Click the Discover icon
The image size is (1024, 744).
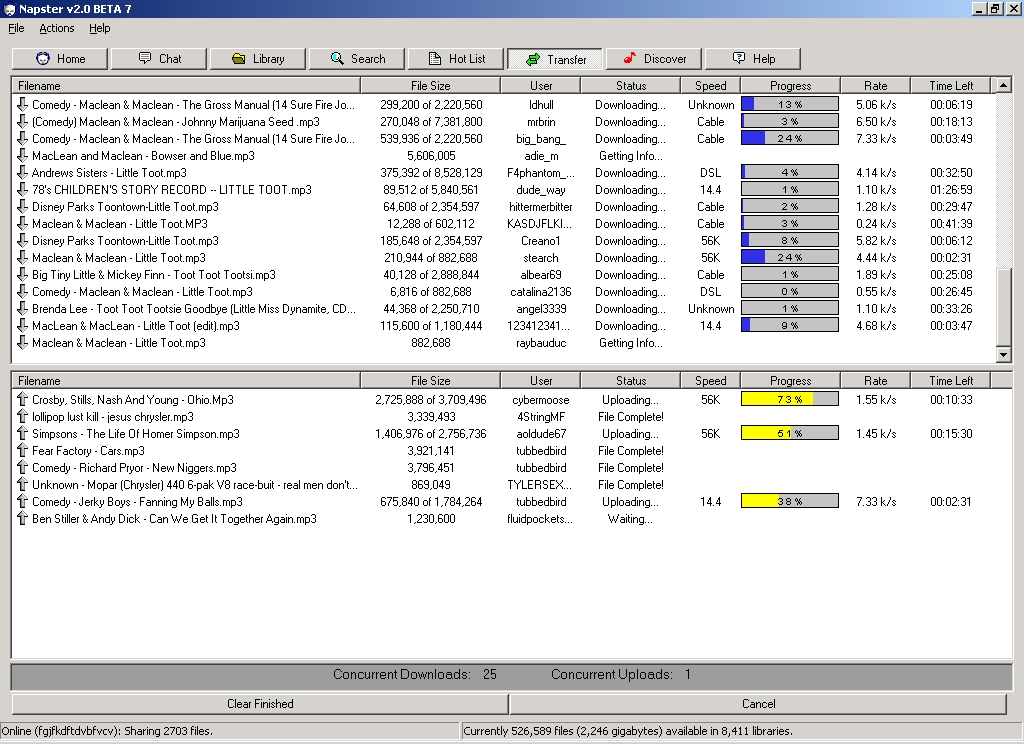[x=628, y=59]
